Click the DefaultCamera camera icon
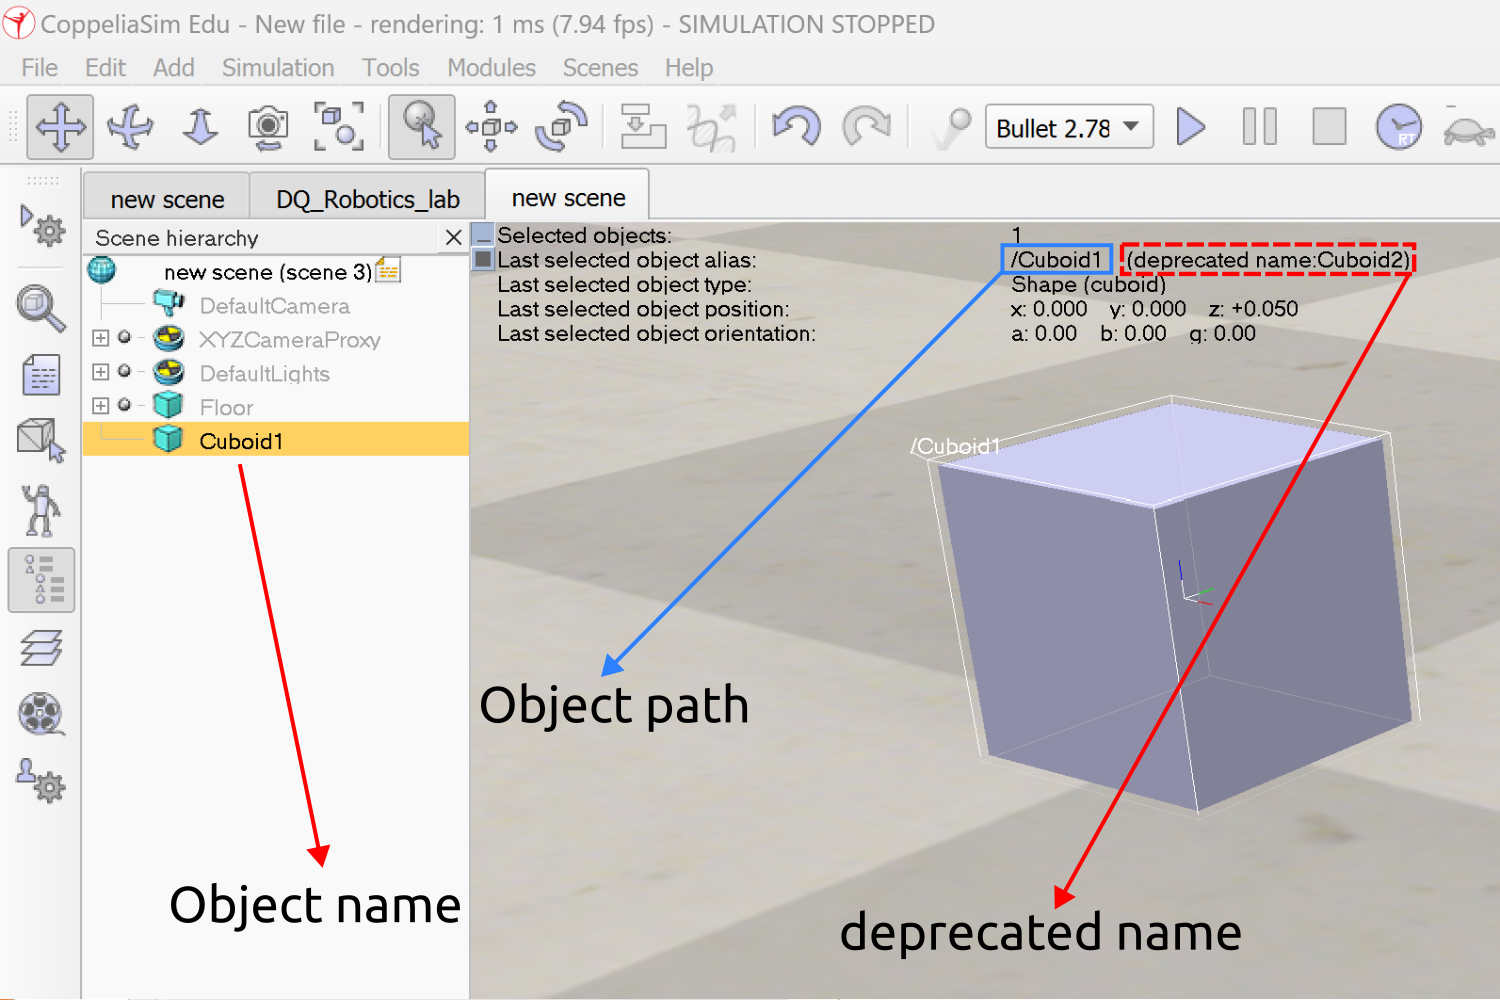1500x1000 pixels. click(168, 303)
